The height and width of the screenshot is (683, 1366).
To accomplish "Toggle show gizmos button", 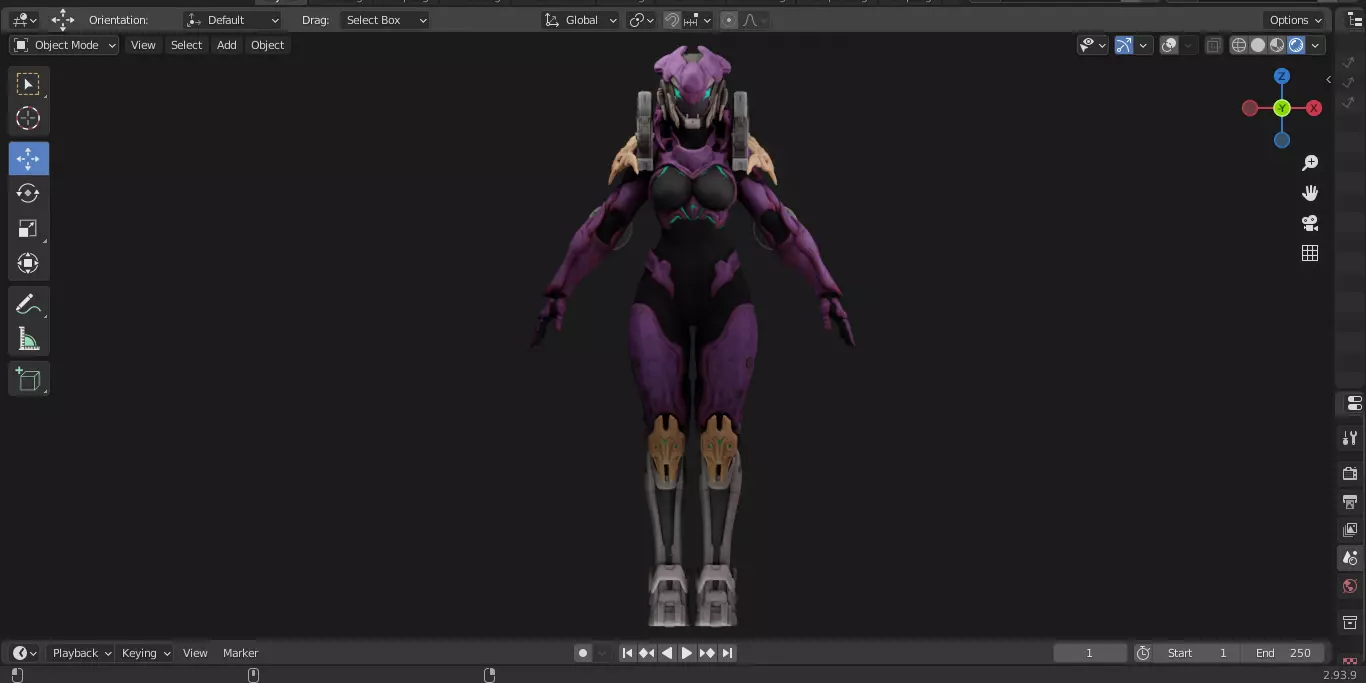I will 1124,45.
